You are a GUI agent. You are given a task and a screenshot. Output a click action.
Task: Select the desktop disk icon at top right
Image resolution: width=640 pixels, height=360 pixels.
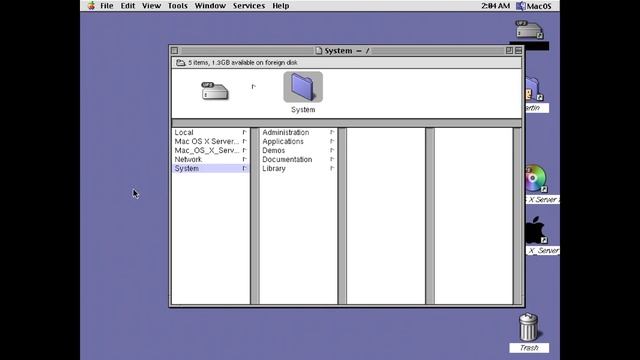[x=529, y=30]
